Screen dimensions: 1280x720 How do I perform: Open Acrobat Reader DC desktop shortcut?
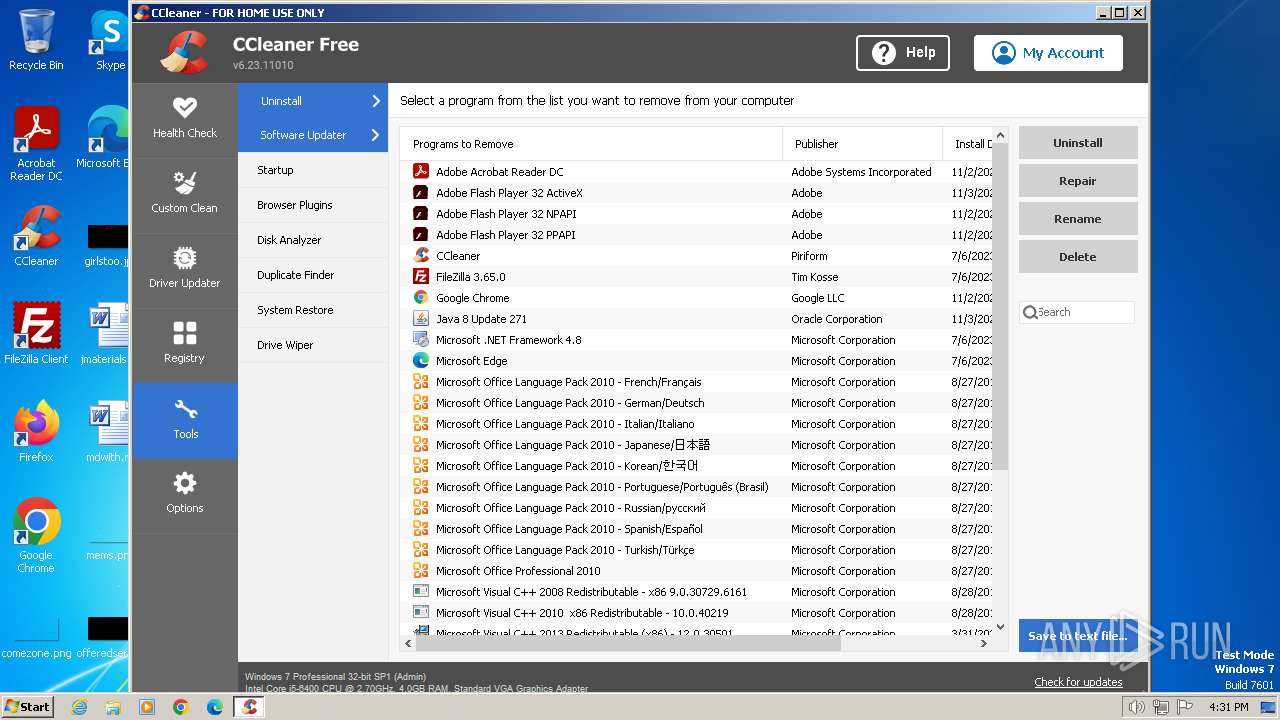[37, 144]
